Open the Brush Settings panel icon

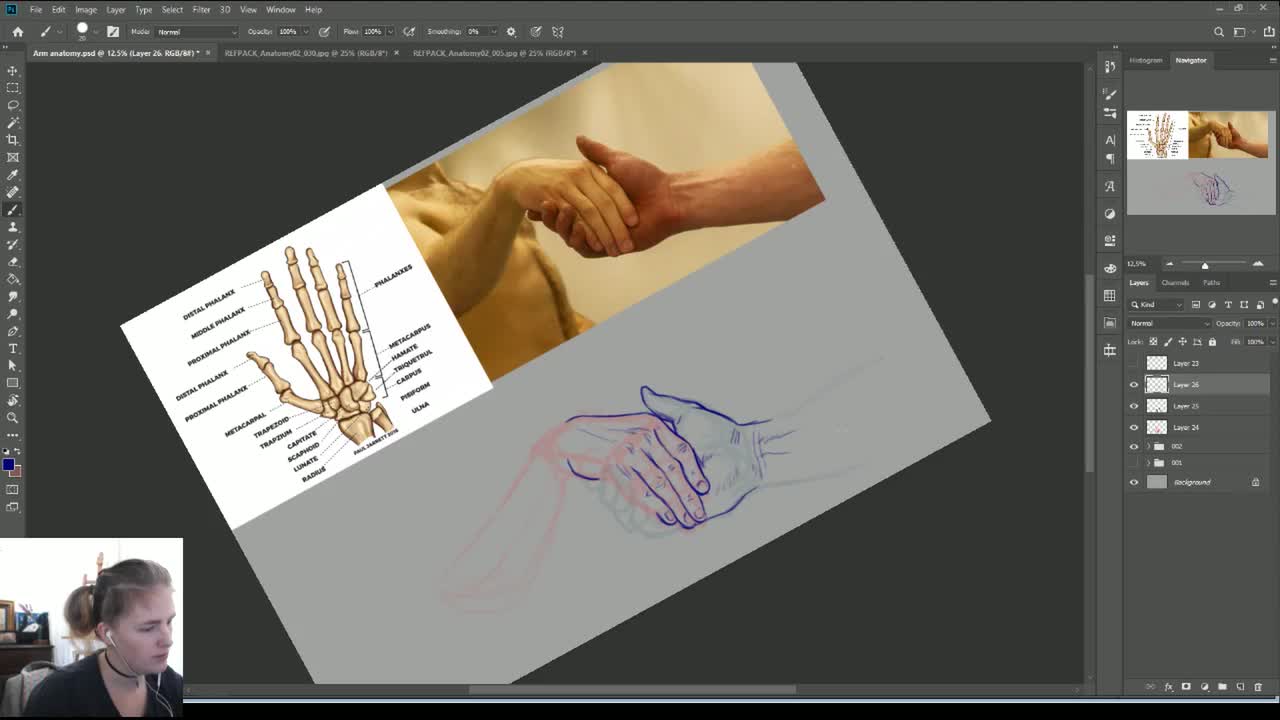point(1110,96)
